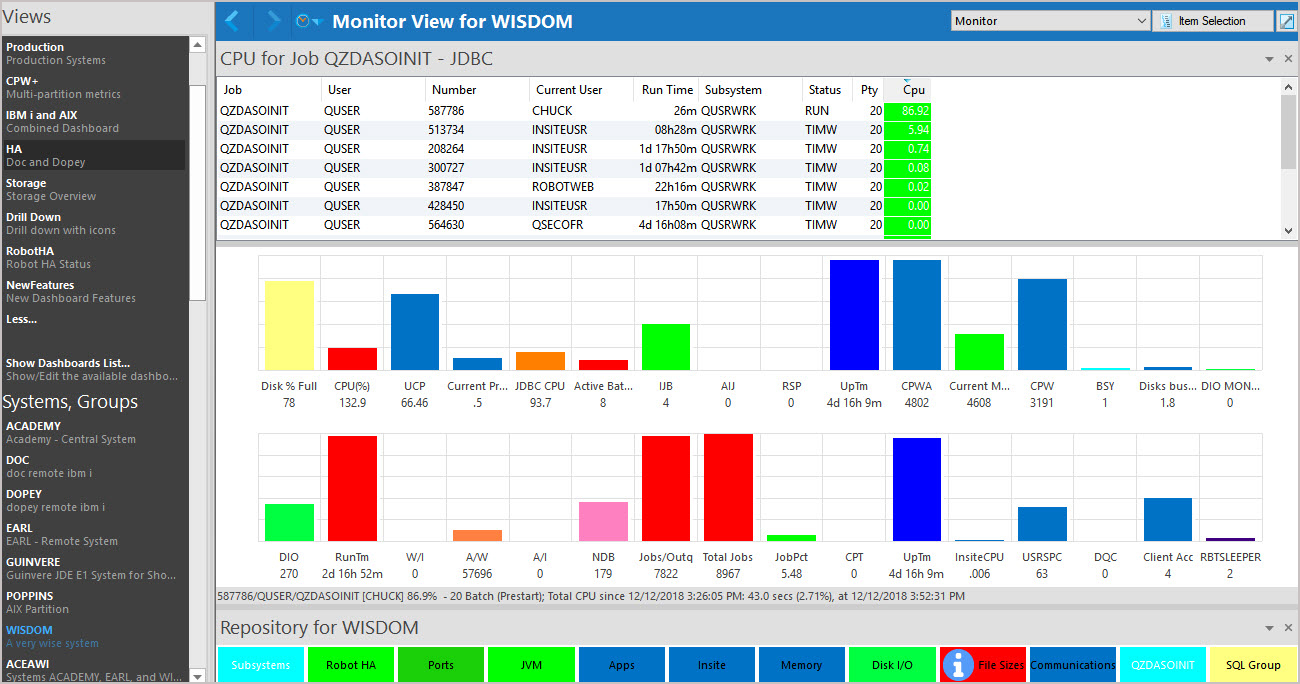Sort by the Job column header
Viewport: 1300px width, 684px height.
pos(268,89)
